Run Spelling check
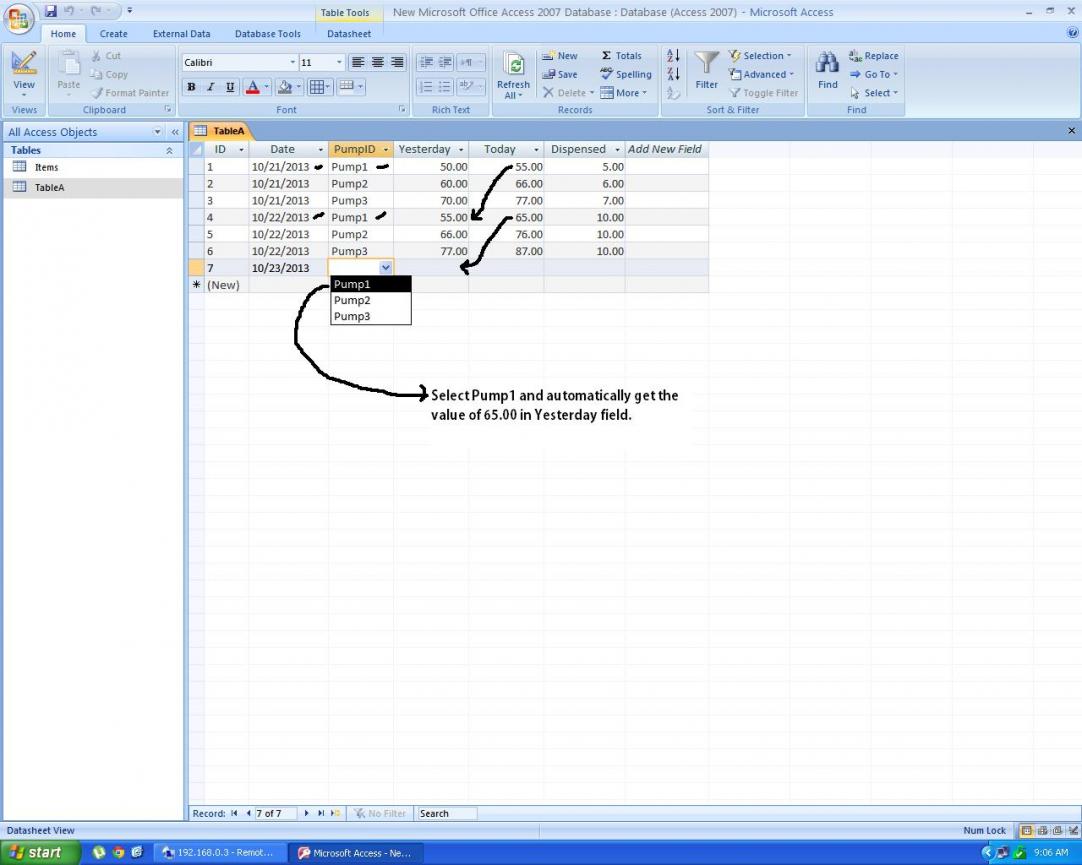 point(626,74)
